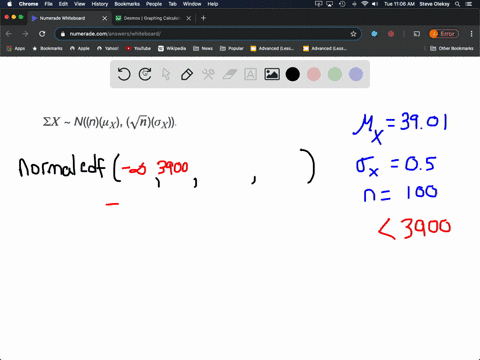The height and width of the screenshot is (360, 480).
Task: Open the Edit menu
Action: click(63, 4)
